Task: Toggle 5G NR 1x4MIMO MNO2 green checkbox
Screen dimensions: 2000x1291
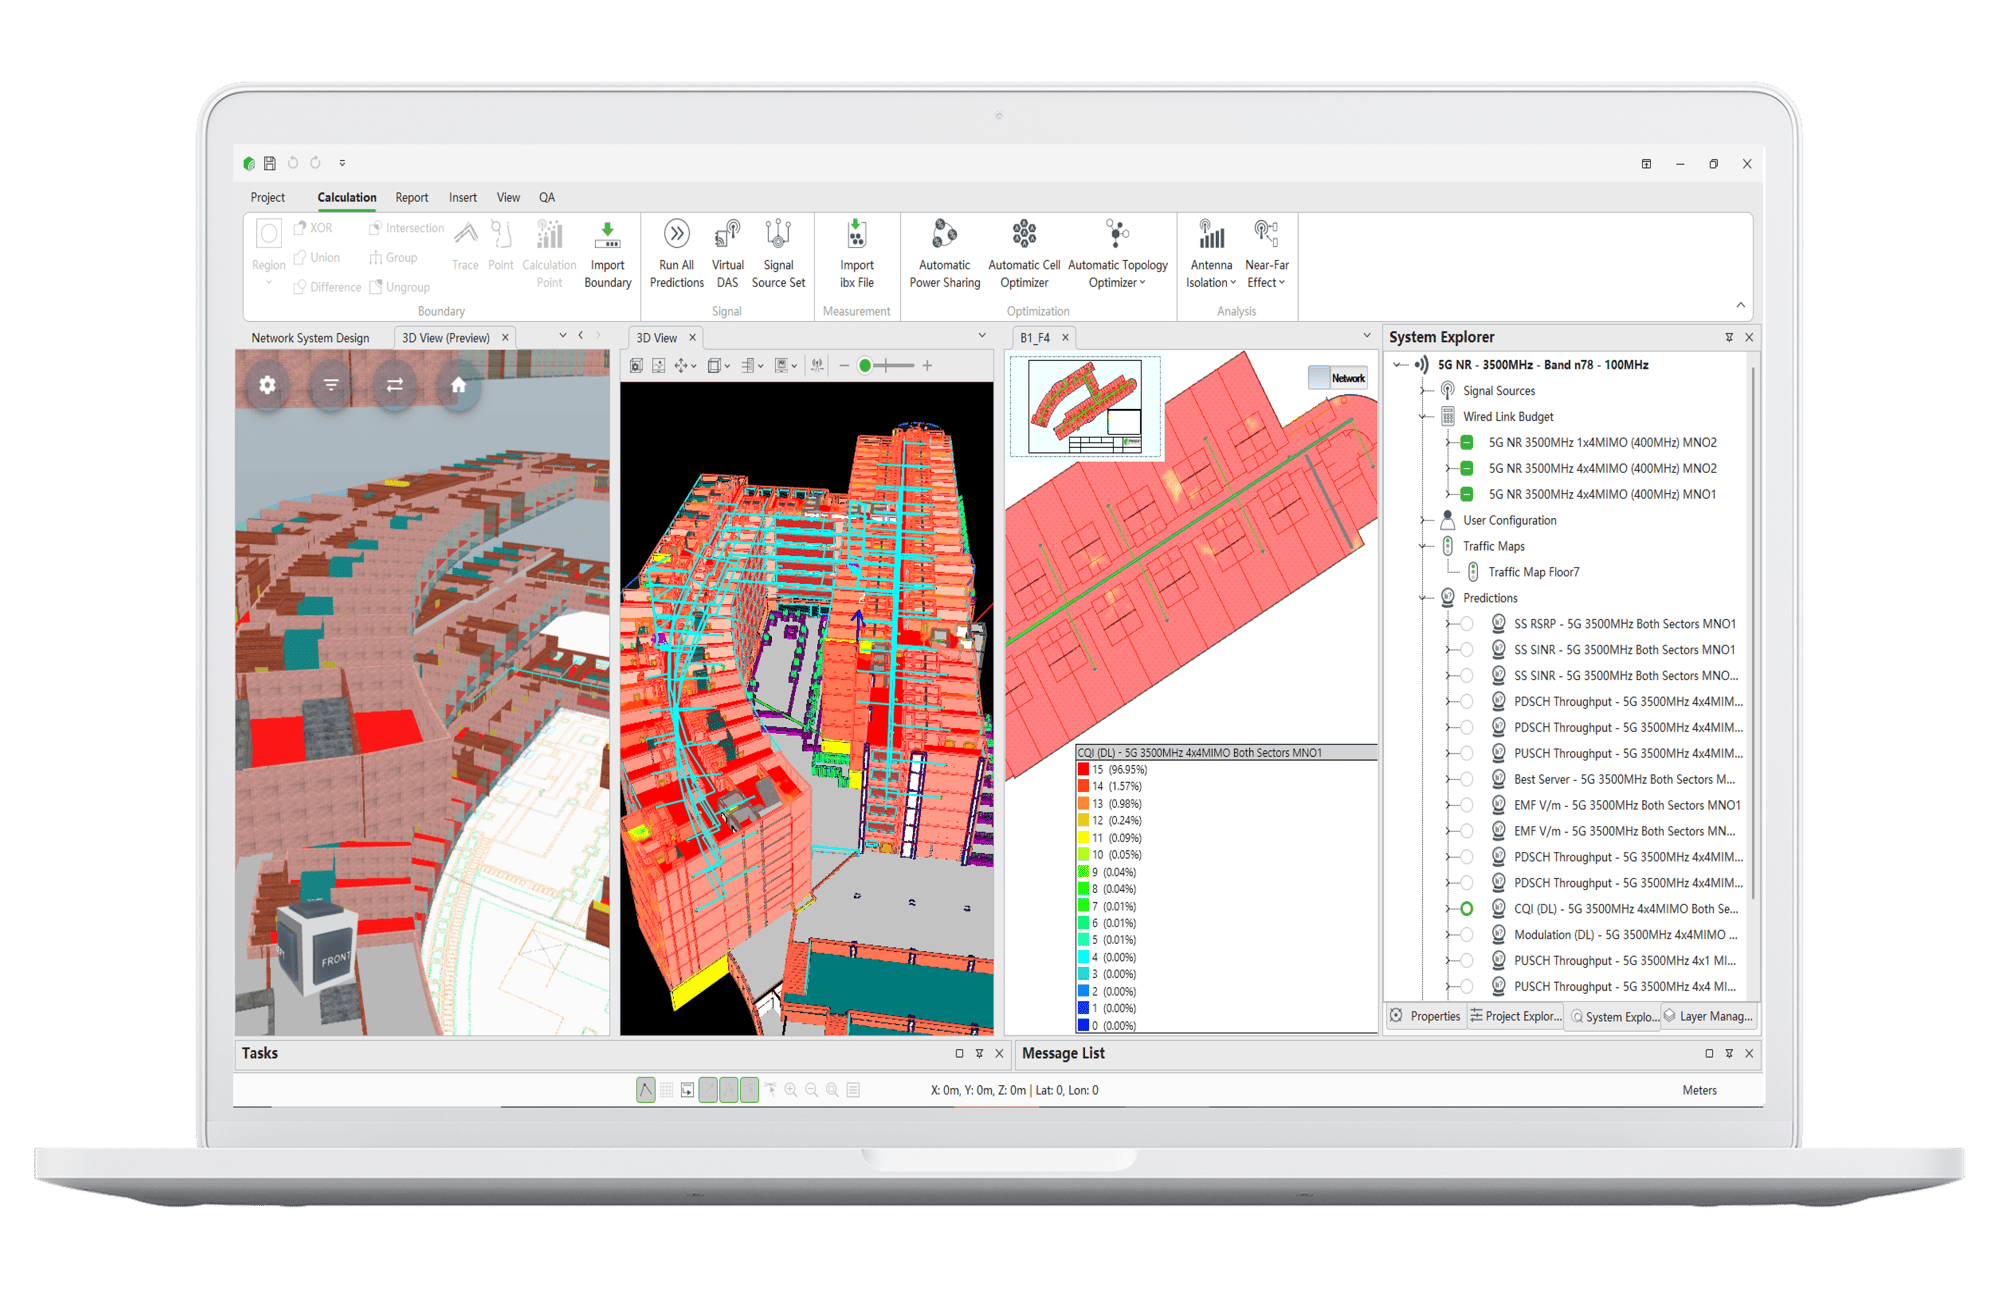Action: coord(1467,442)
